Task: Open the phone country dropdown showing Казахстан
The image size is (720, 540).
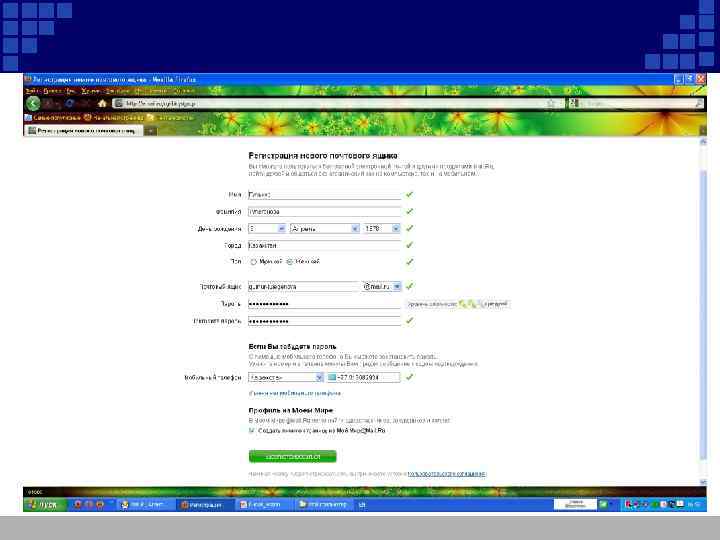Action: (286, 377)
